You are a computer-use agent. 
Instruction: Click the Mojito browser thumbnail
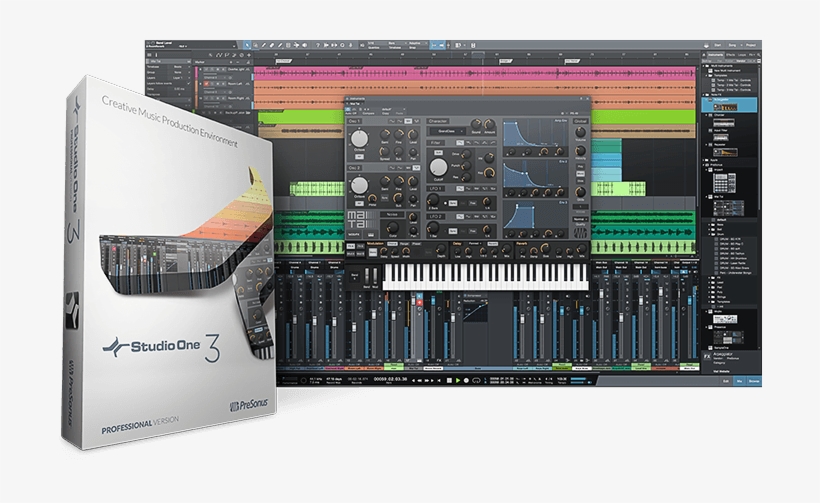point(725,319)
